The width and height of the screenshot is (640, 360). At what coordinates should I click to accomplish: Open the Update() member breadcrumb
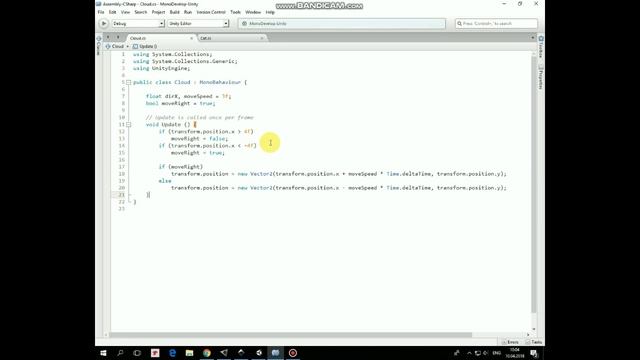[145, 47]
